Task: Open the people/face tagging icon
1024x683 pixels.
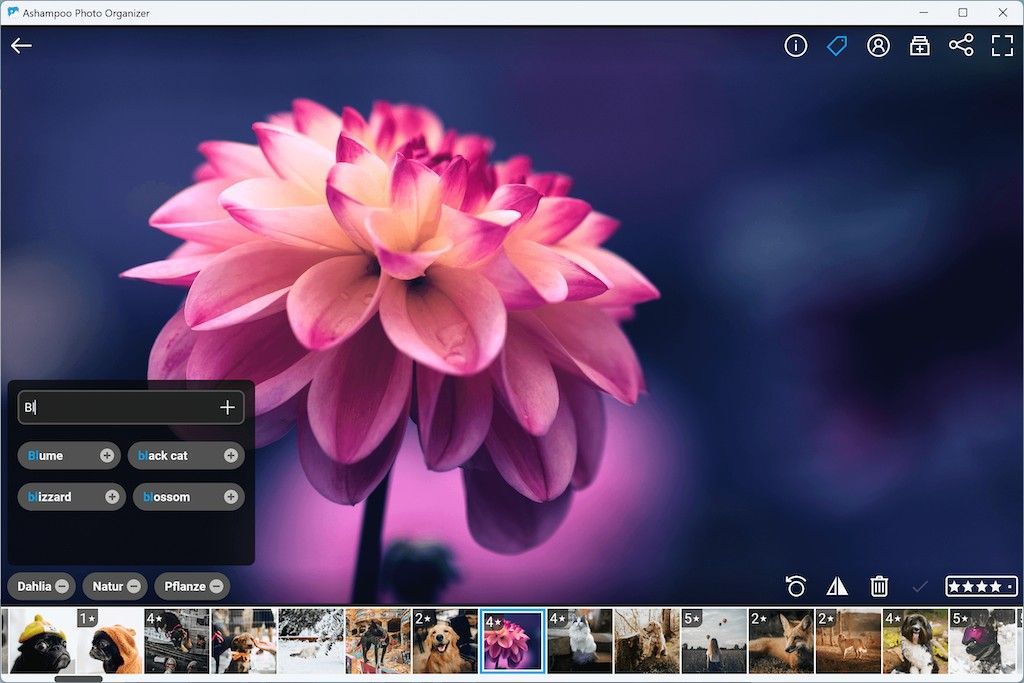Action: pyautogui.click(x=878, y=46)
